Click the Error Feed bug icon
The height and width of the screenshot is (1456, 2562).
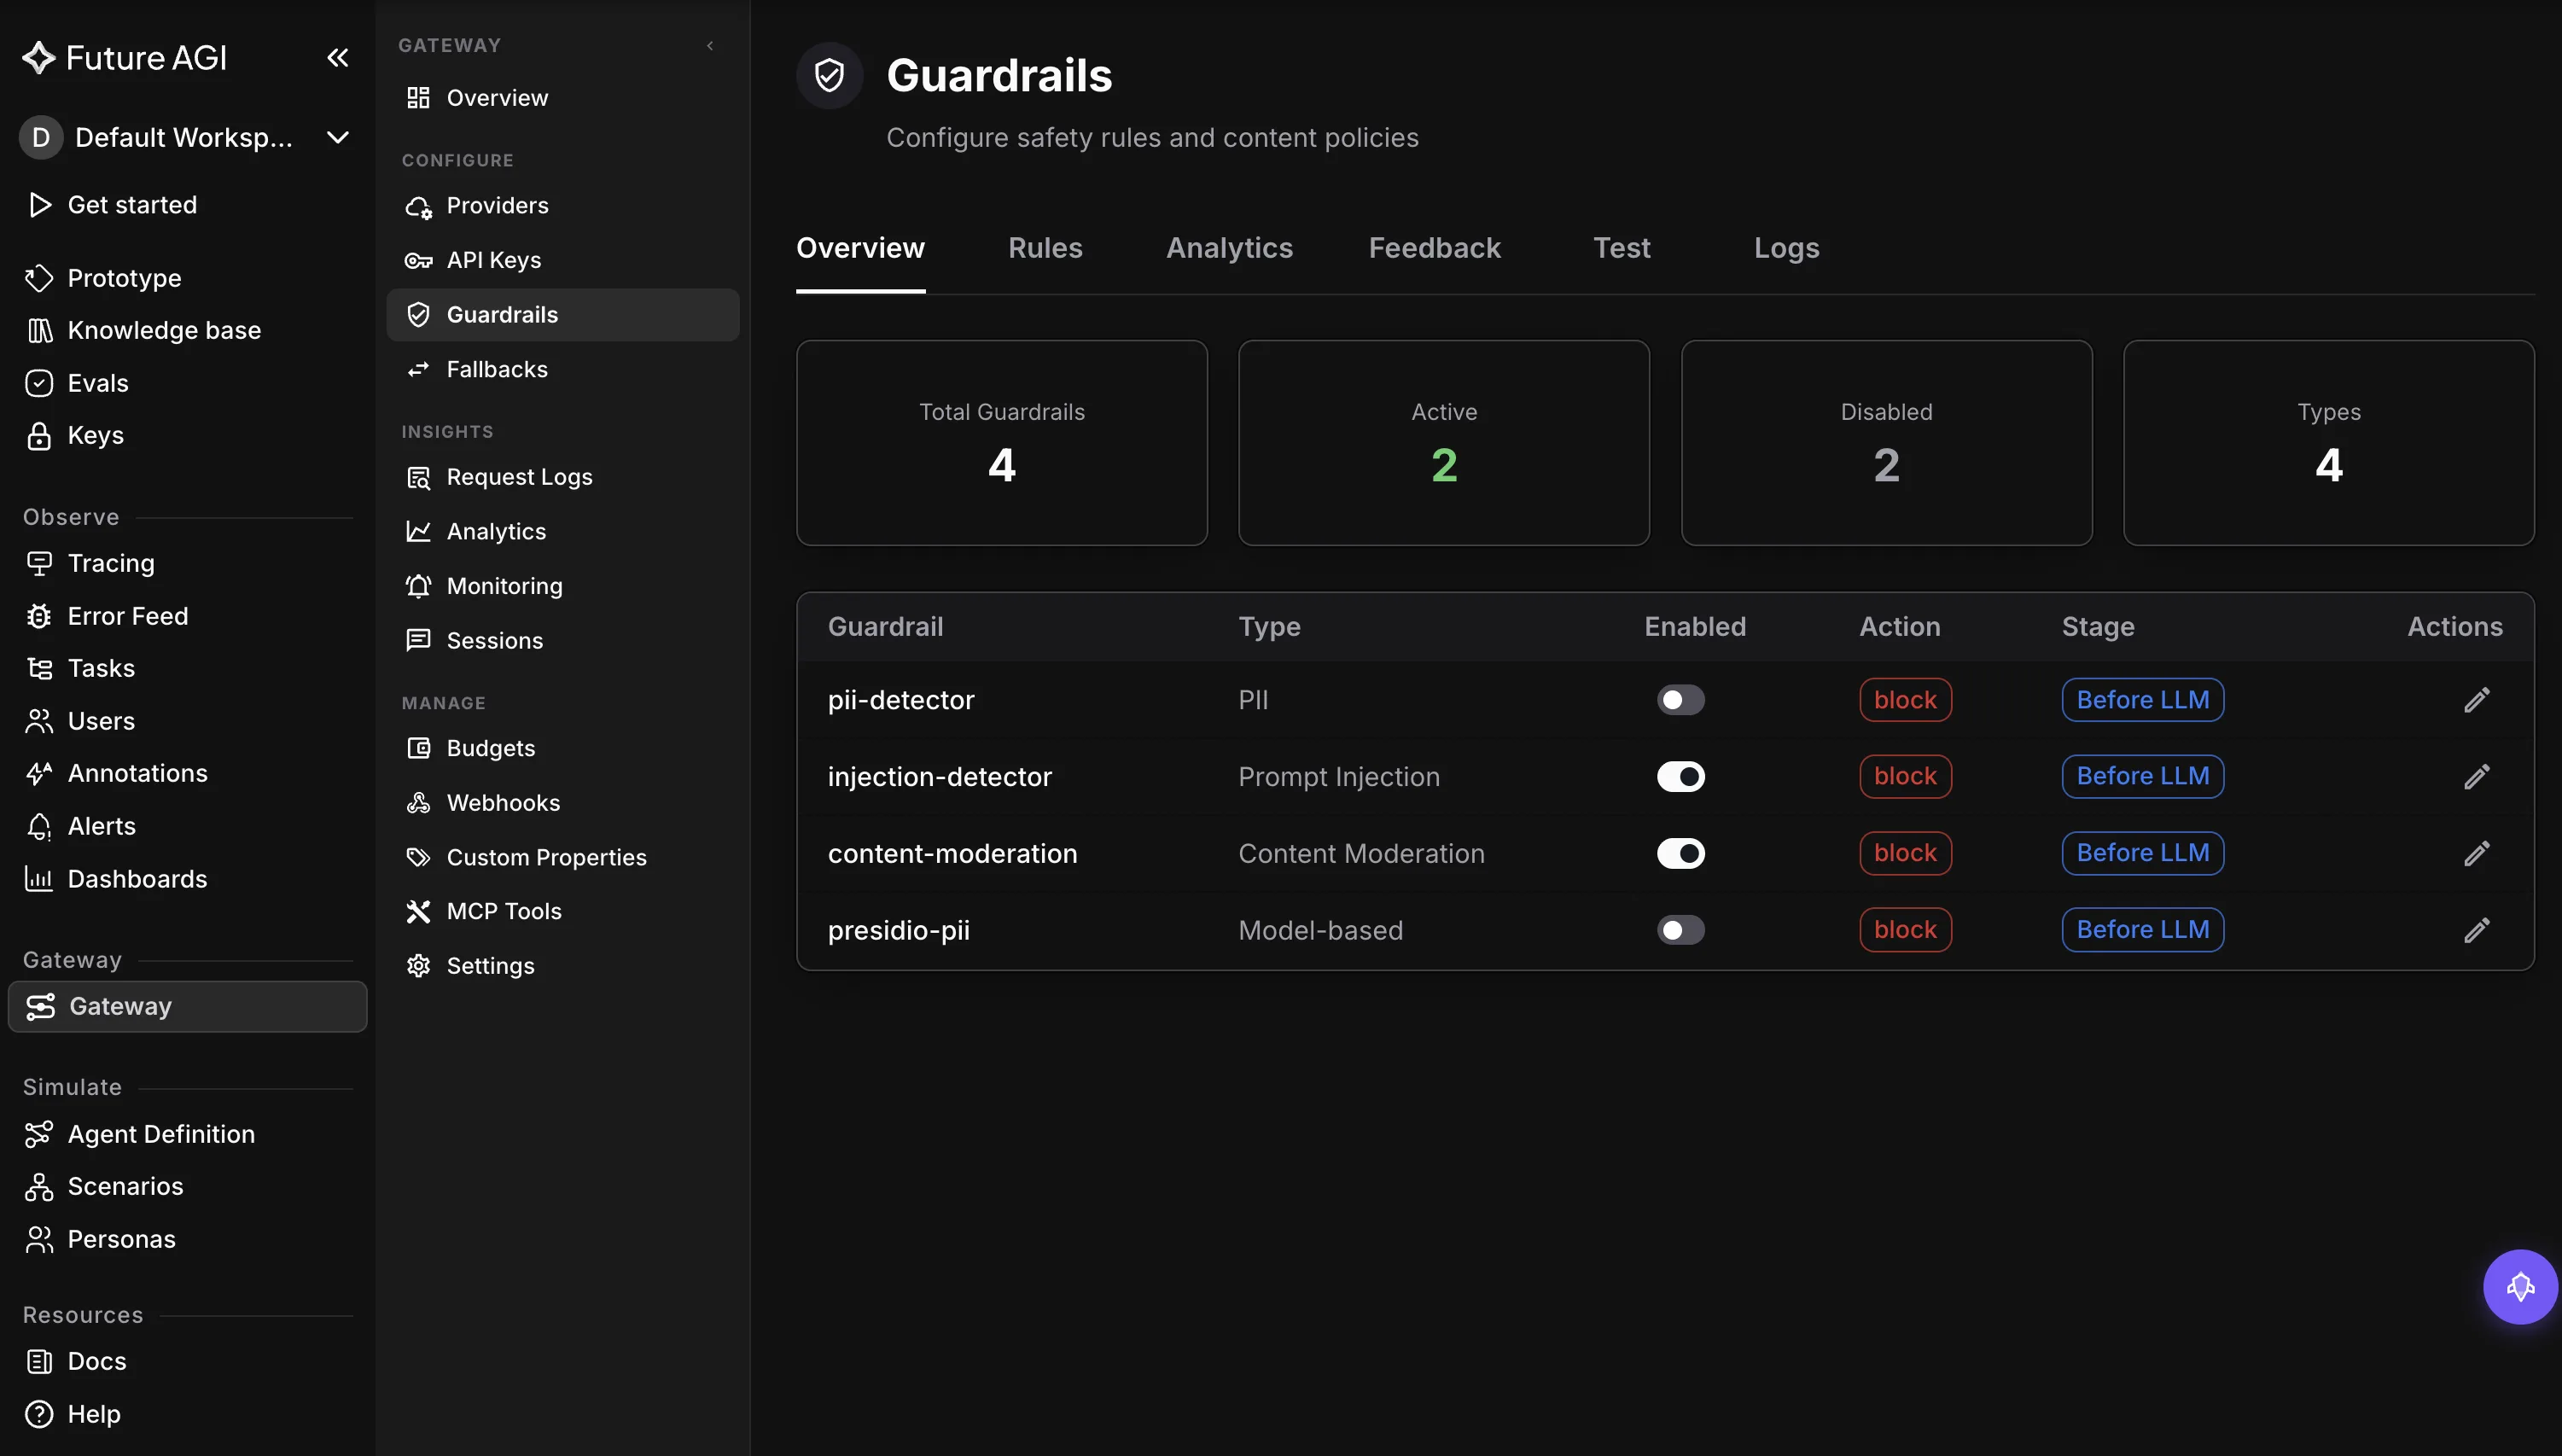point(39,616)
